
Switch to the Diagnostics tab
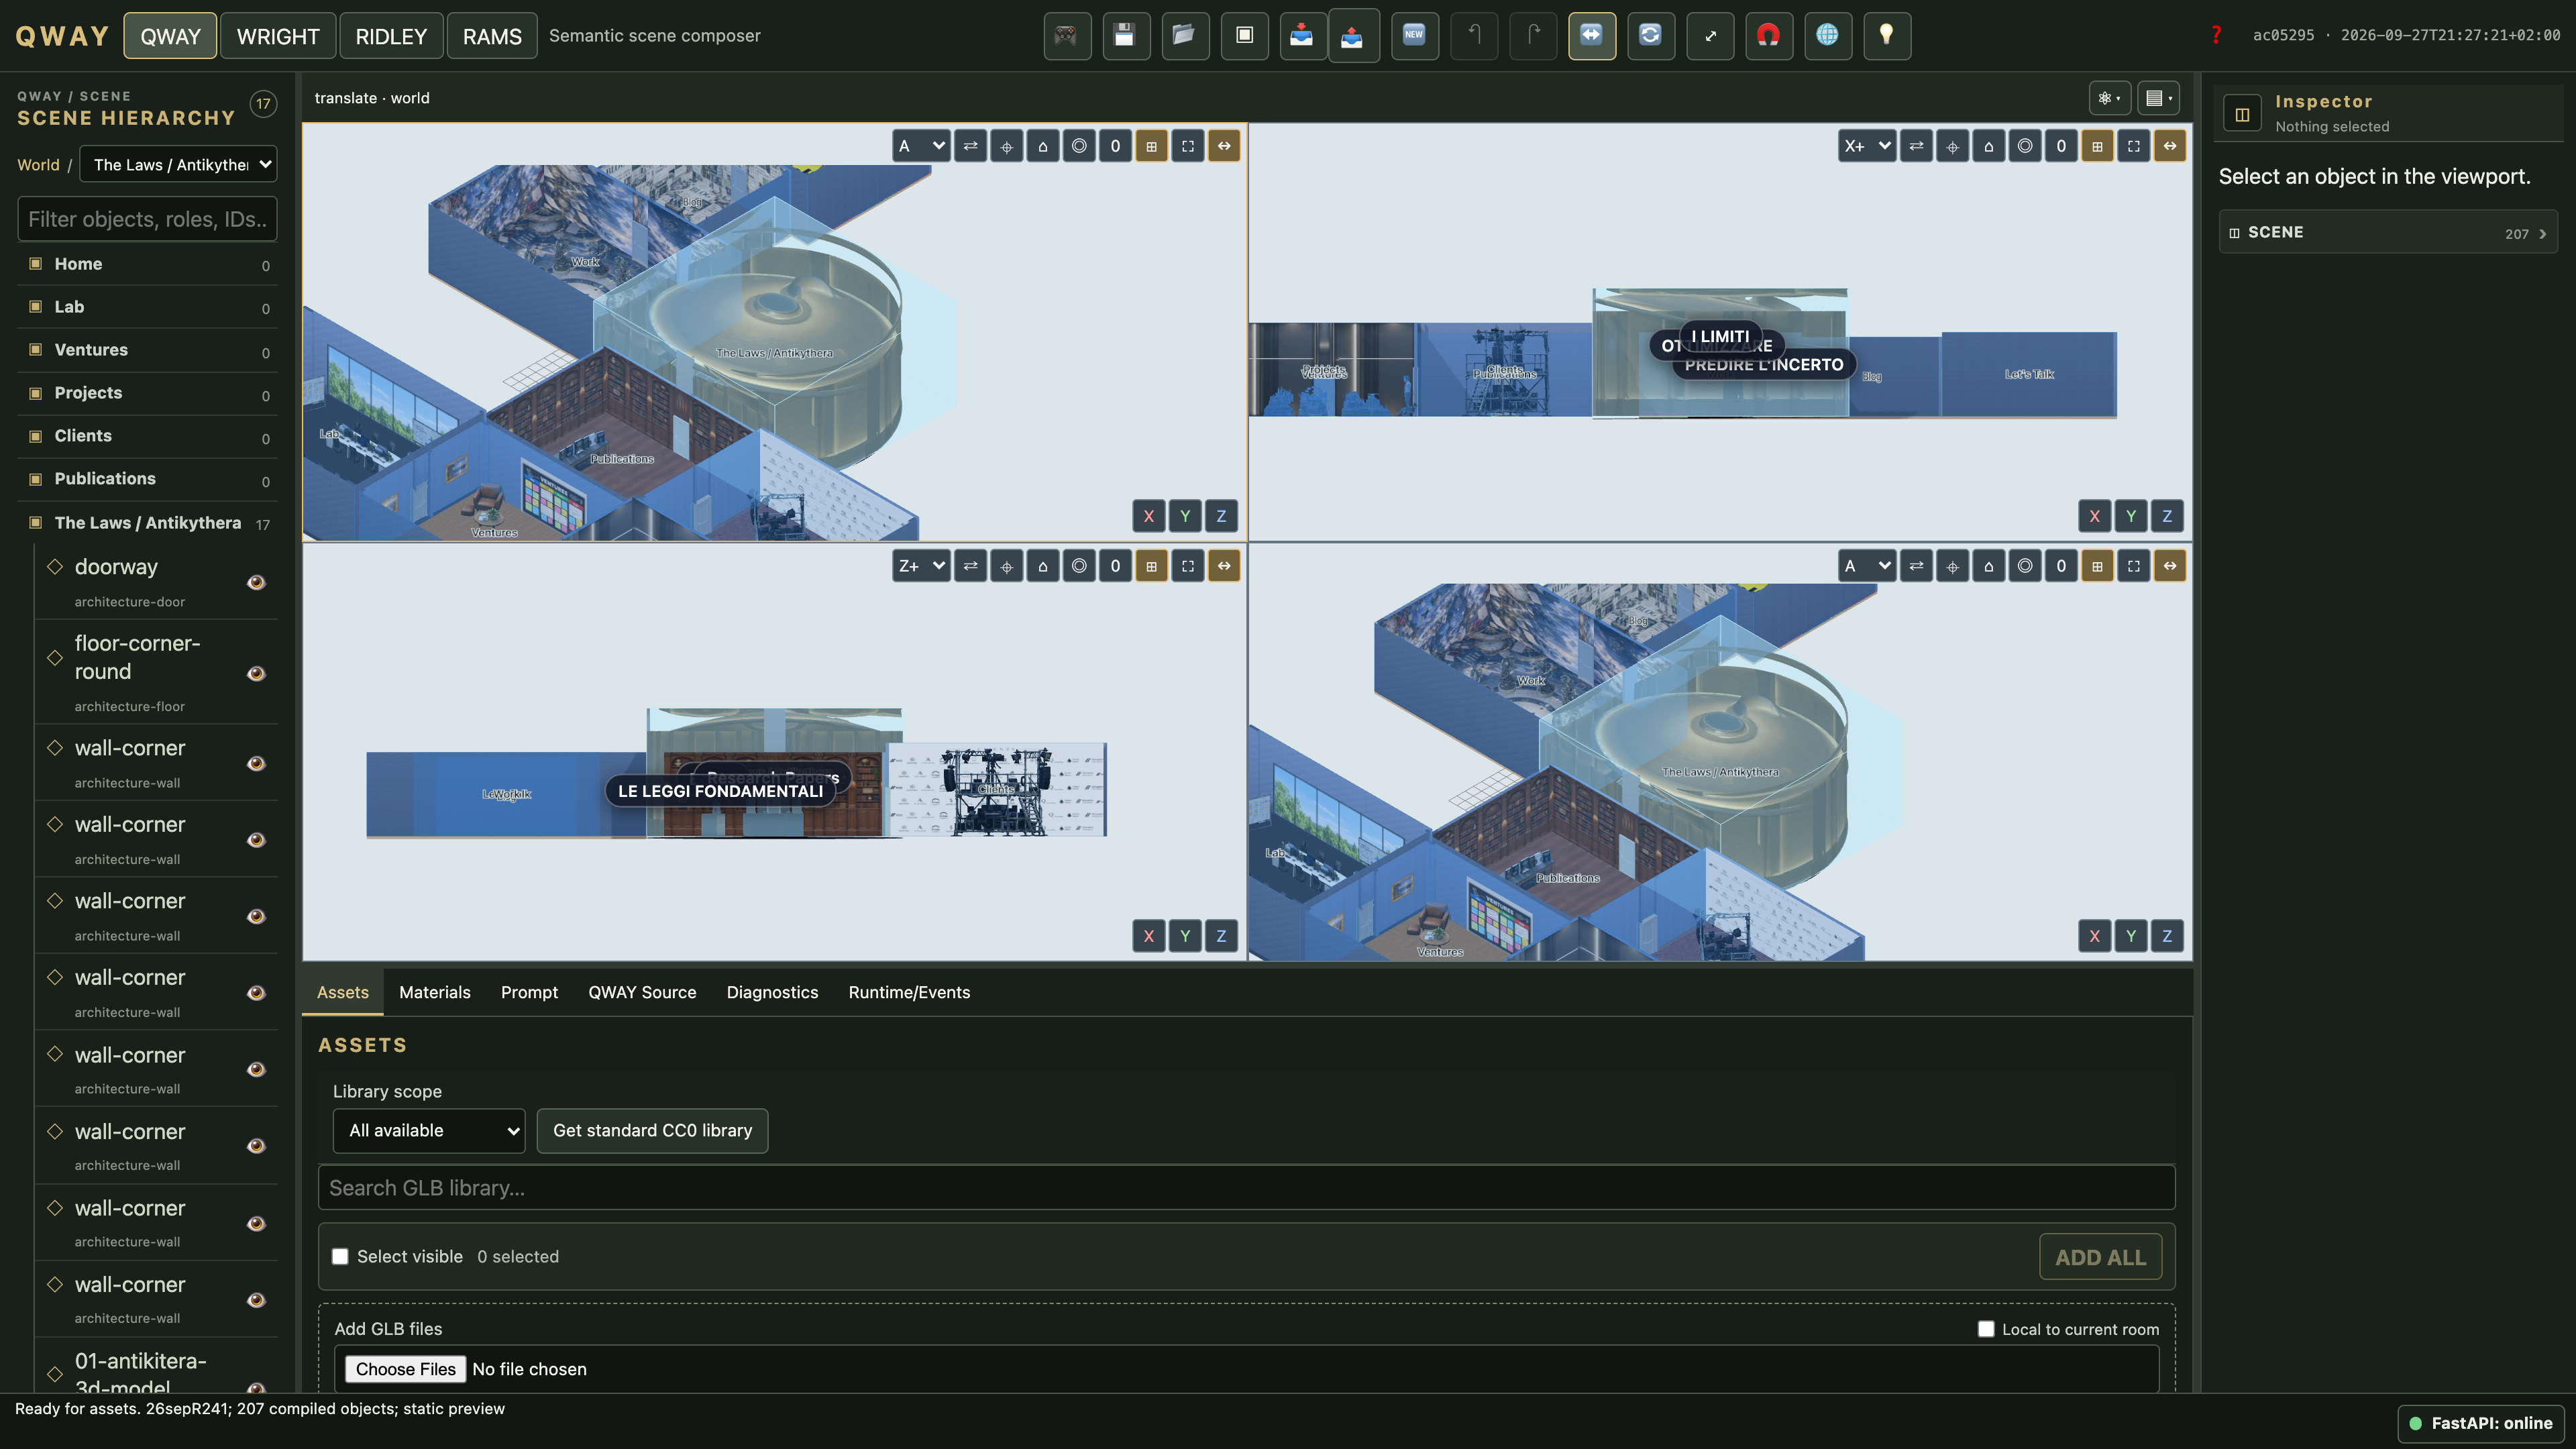click(772, 992)
